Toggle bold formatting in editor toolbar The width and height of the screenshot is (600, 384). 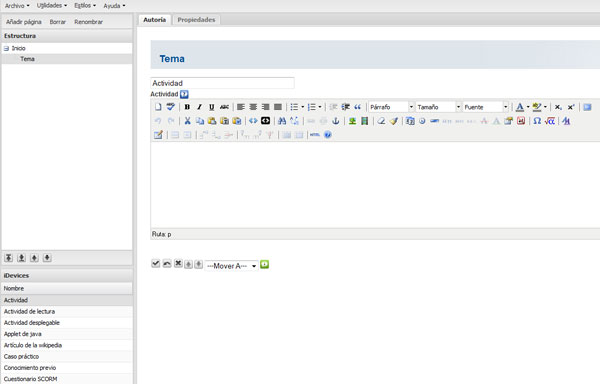(187, 107)
